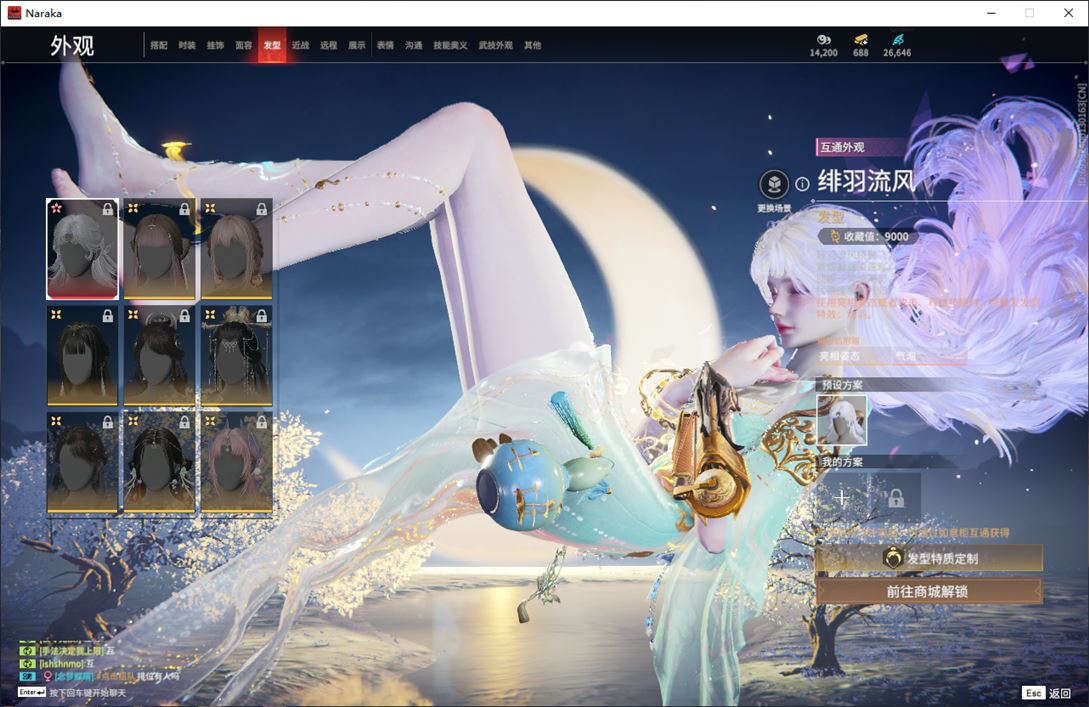Select the white-haired hairstyle thumbnail with red star
1089x707 pixels.
pos(83,249)
